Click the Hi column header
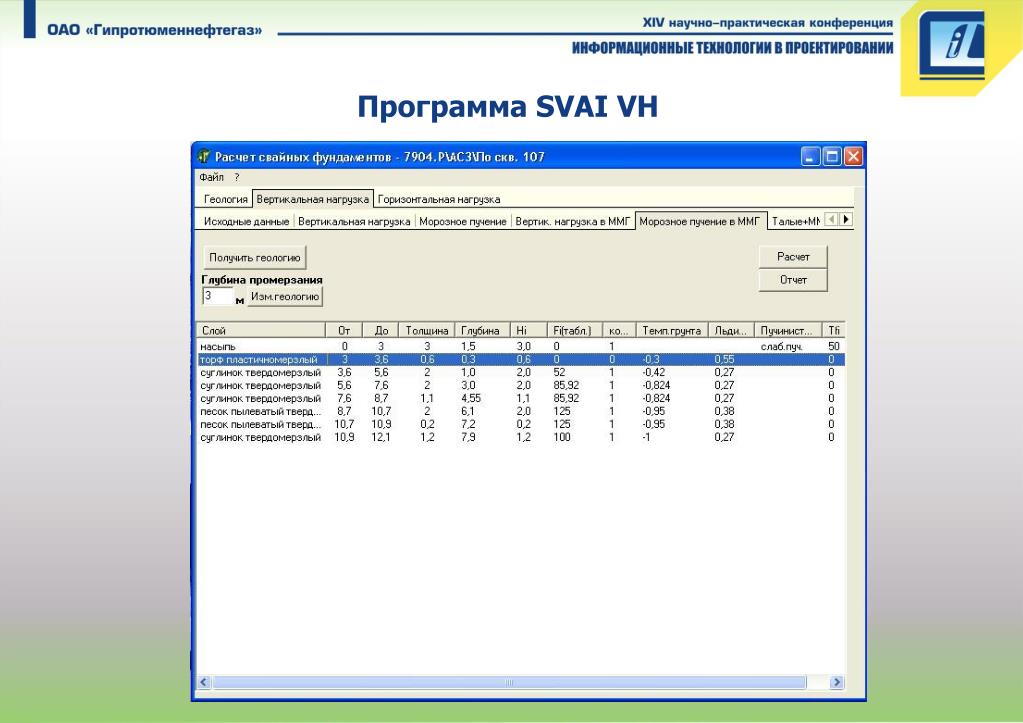Screen dimensions: 1023x723 (528, 331)
